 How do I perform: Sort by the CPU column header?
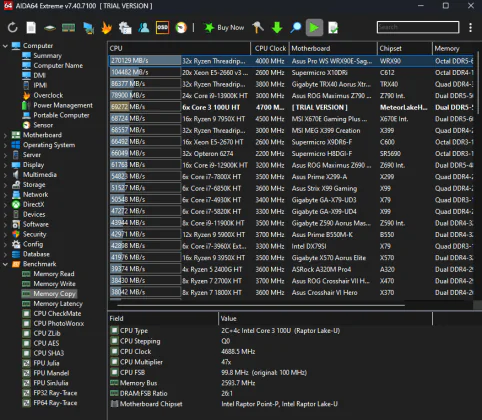pos(179,48)
